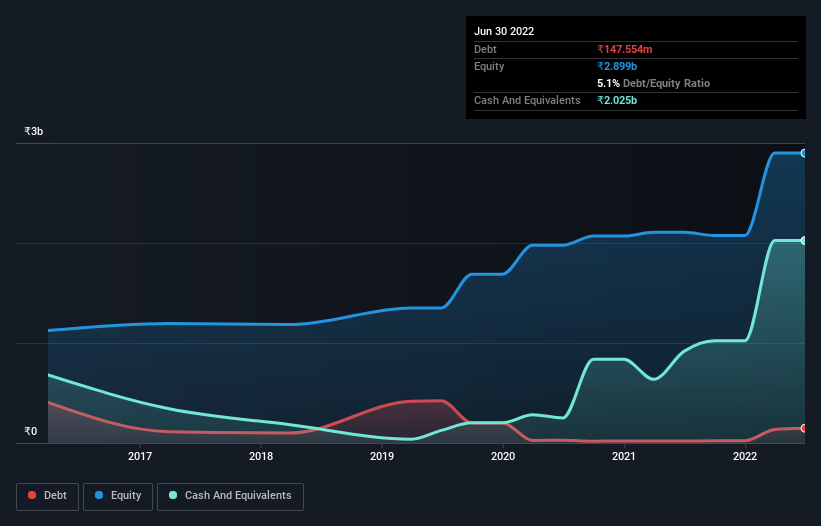Select the 2021 x-axis label
Screen dimensions: 821x526
click(624, 456)
